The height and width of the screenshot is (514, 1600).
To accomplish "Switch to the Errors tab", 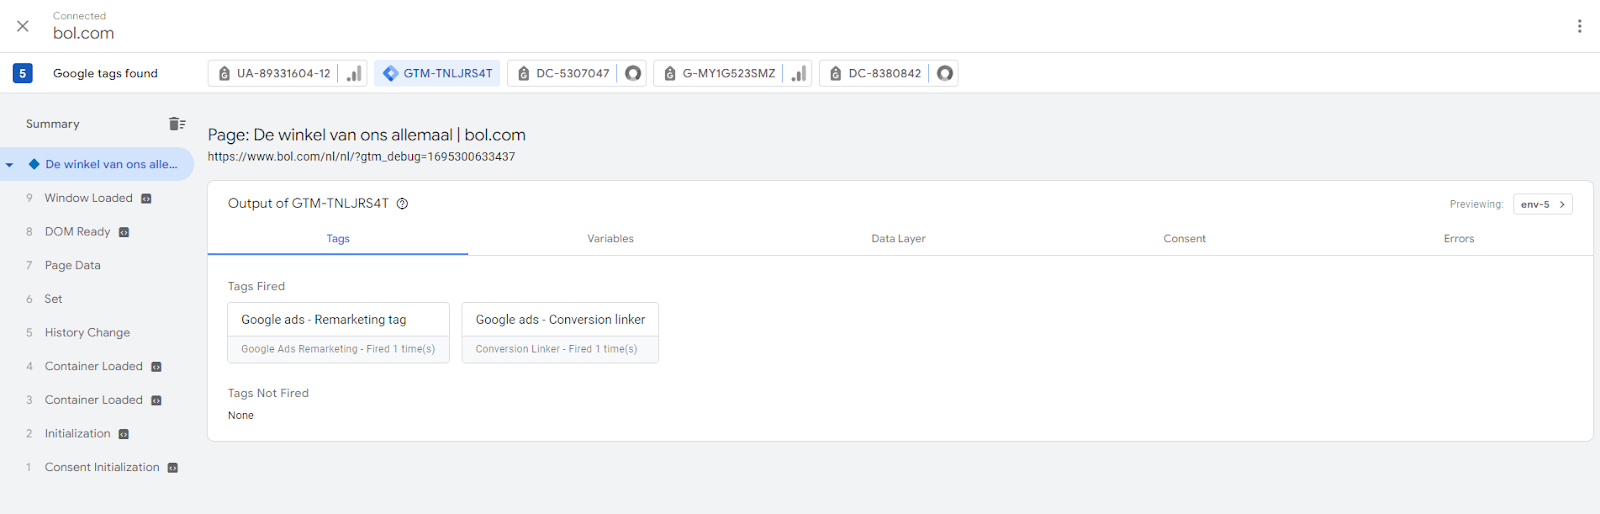I will pyautogui.click(x=1459, y=239).
